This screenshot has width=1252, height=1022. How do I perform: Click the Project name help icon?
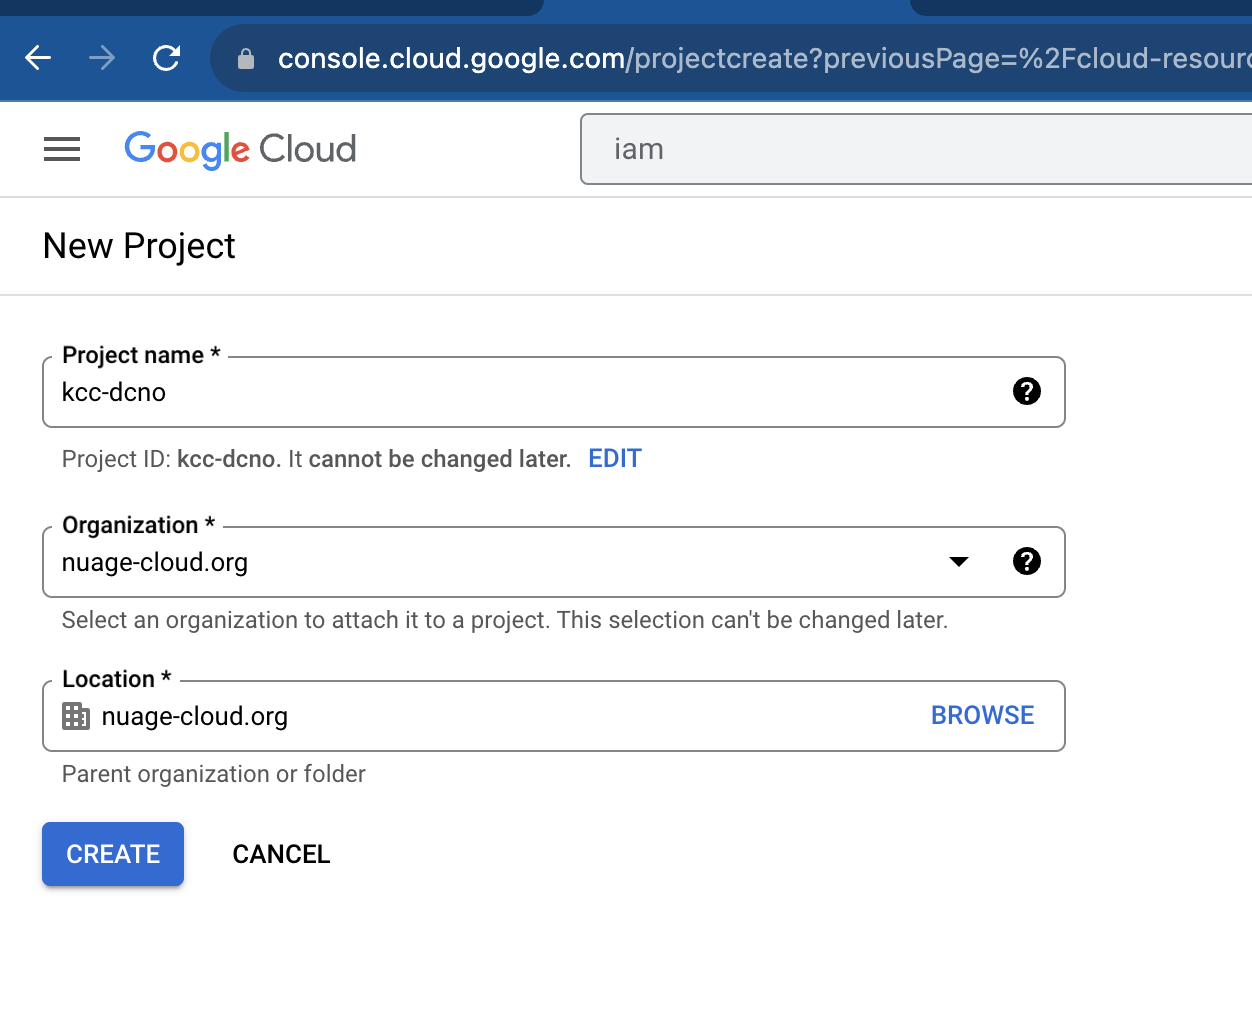click(1026, 391)
